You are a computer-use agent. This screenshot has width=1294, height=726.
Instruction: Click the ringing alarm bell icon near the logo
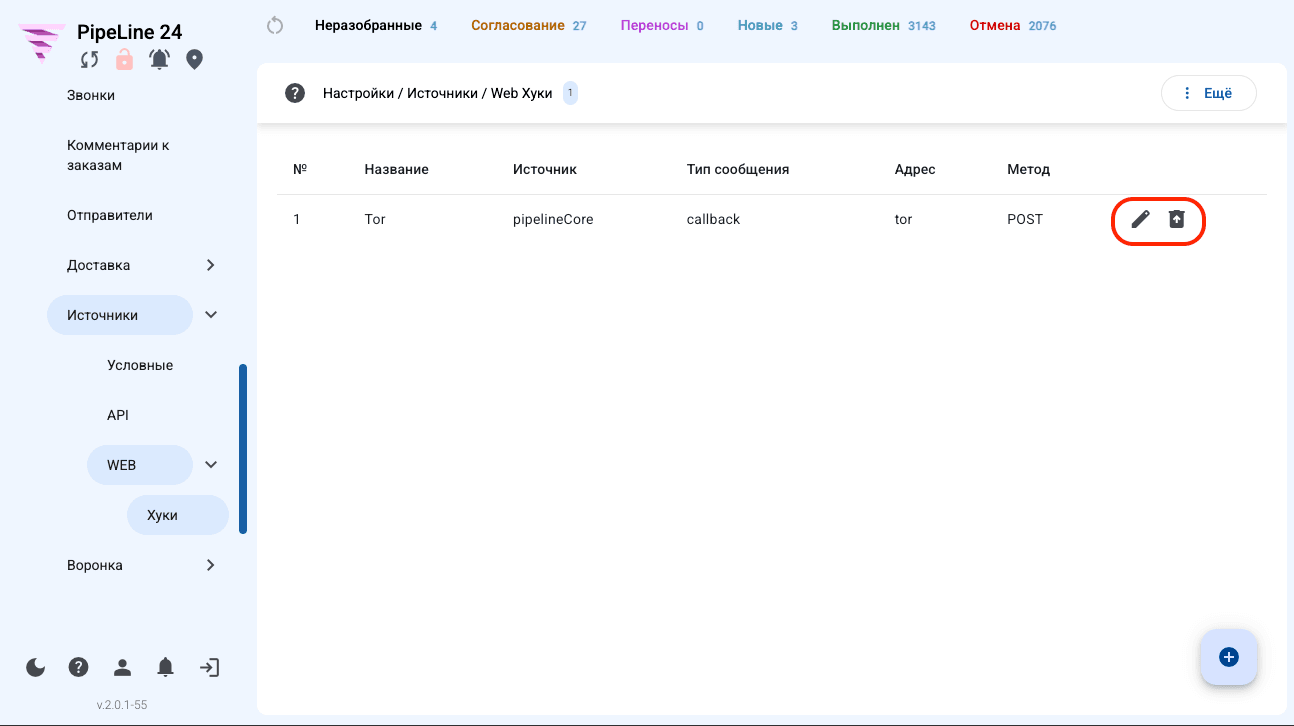[x=159, y=60]
